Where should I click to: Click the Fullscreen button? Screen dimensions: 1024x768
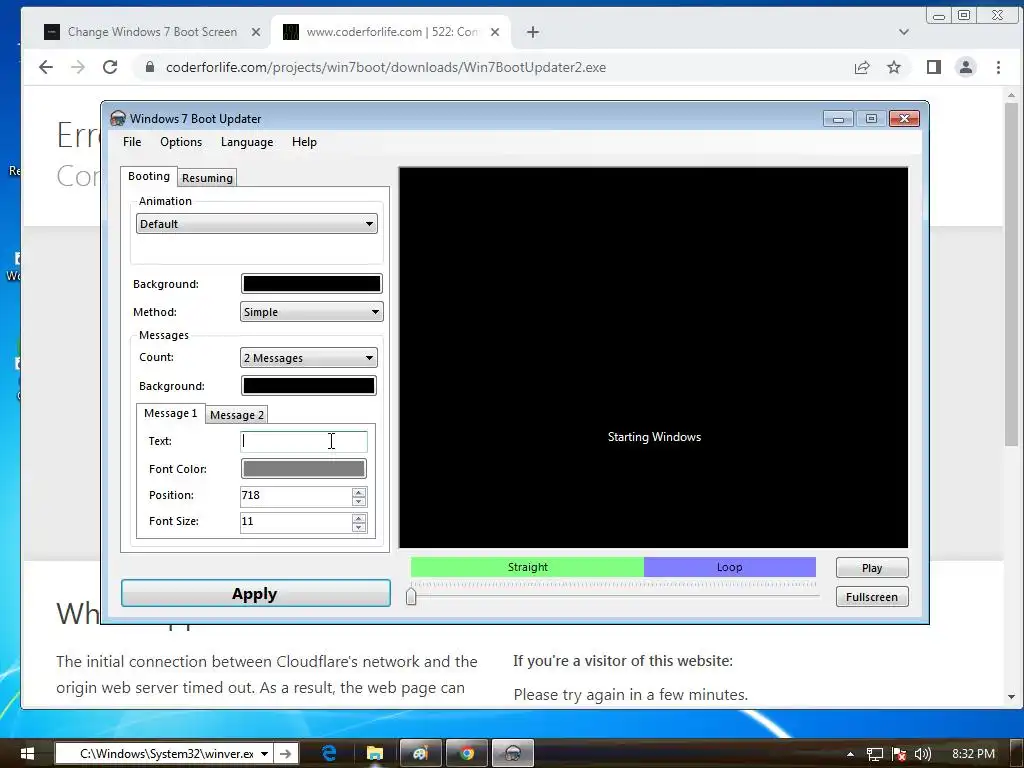coord(872,596)
